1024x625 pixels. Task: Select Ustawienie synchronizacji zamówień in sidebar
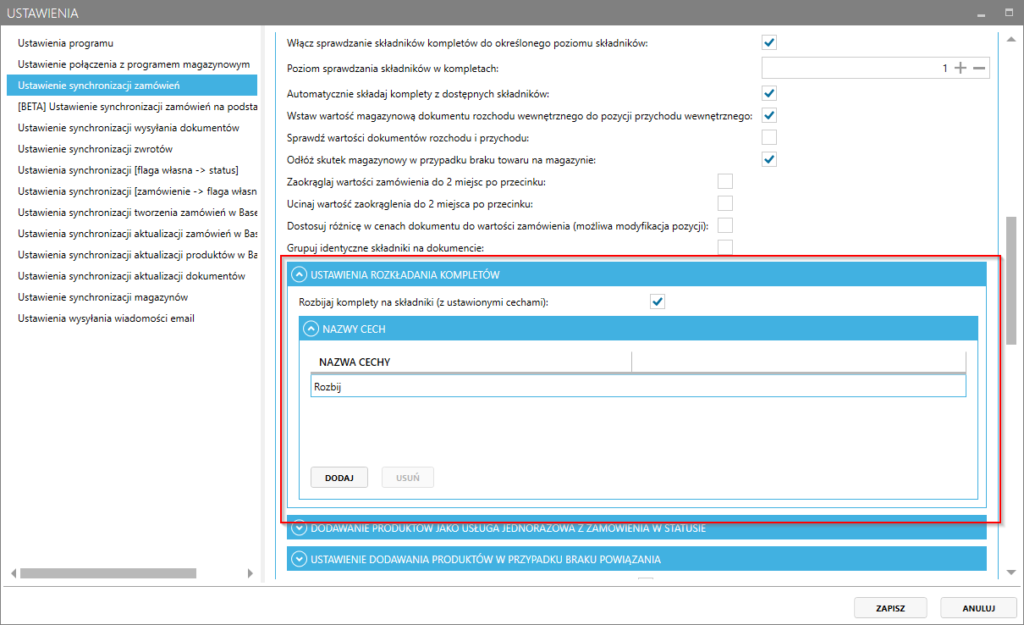tap(132, 85)
